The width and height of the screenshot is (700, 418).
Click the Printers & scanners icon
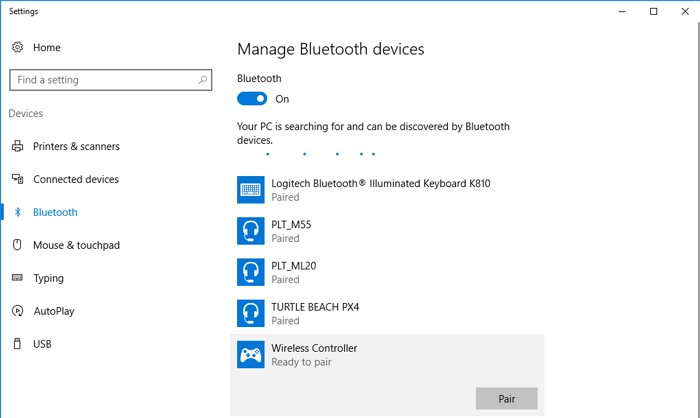(17, 146)
